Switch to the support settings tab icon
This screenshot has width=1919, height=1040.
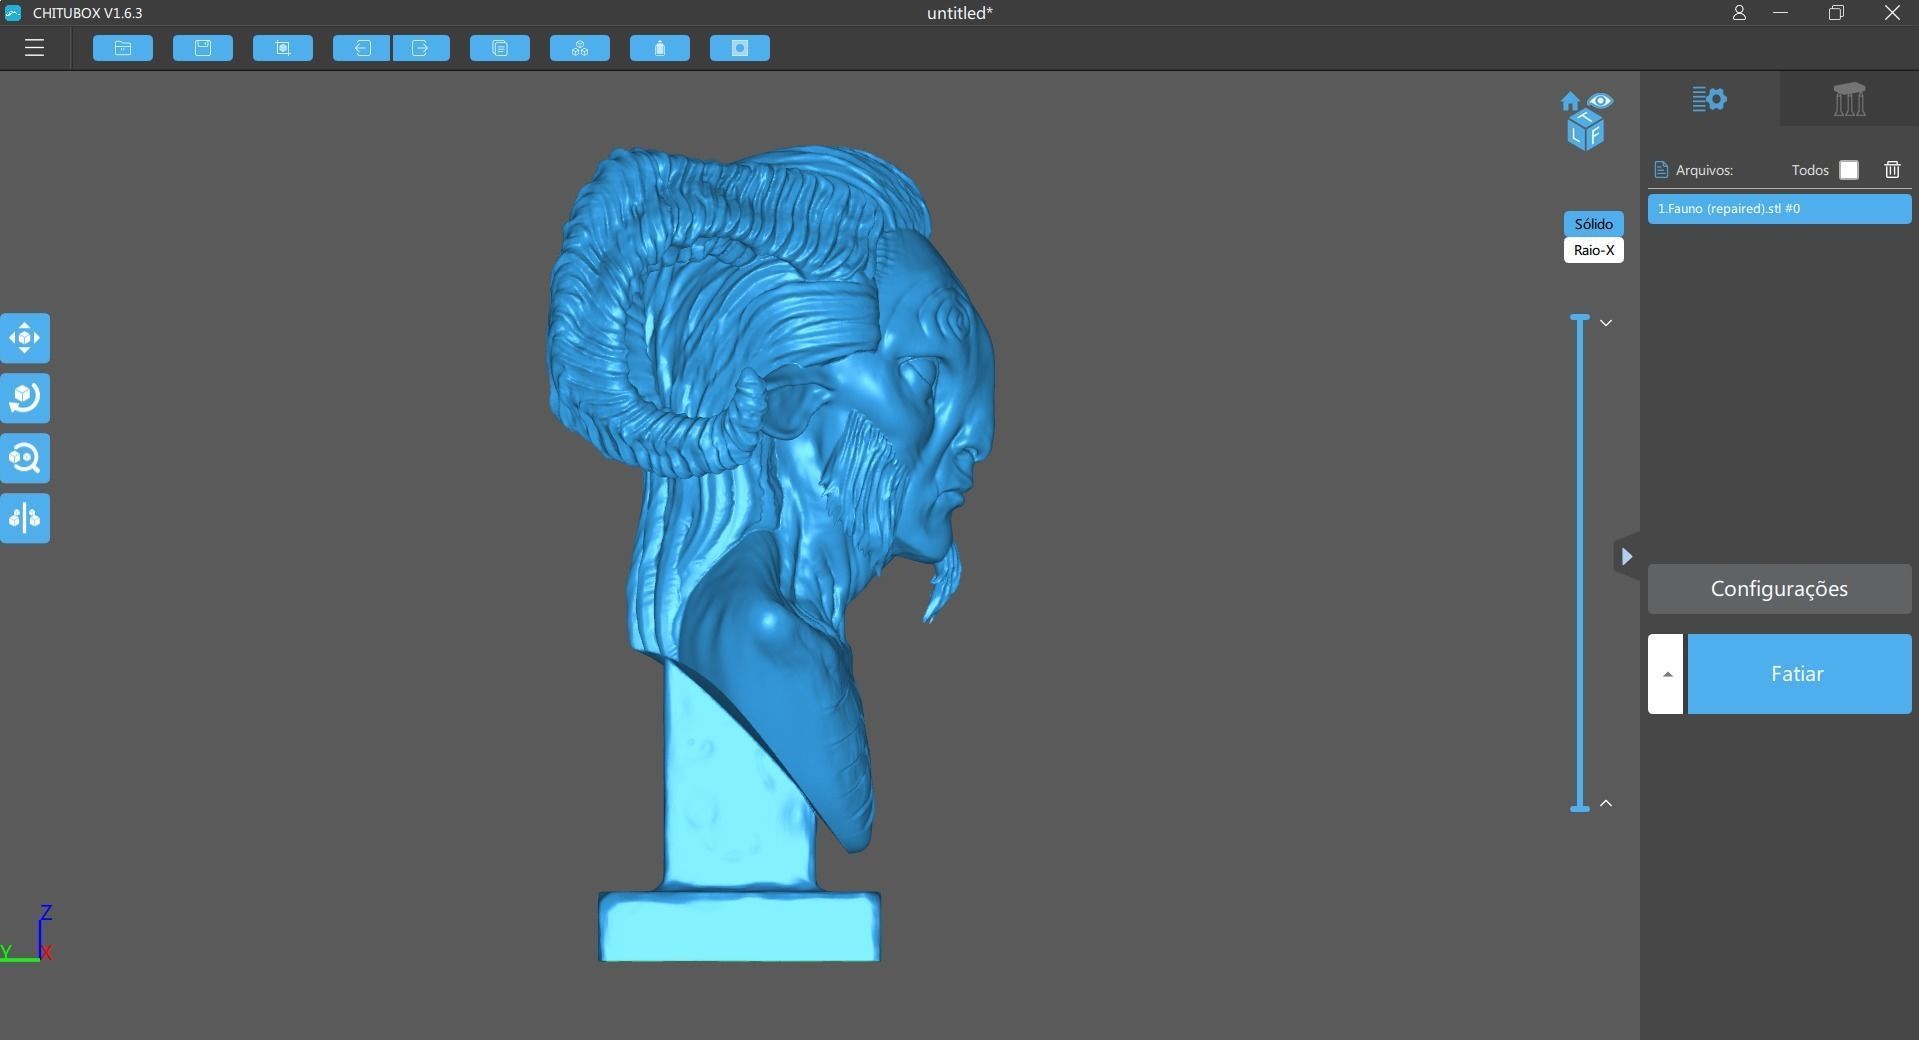tap(1849, 99)
